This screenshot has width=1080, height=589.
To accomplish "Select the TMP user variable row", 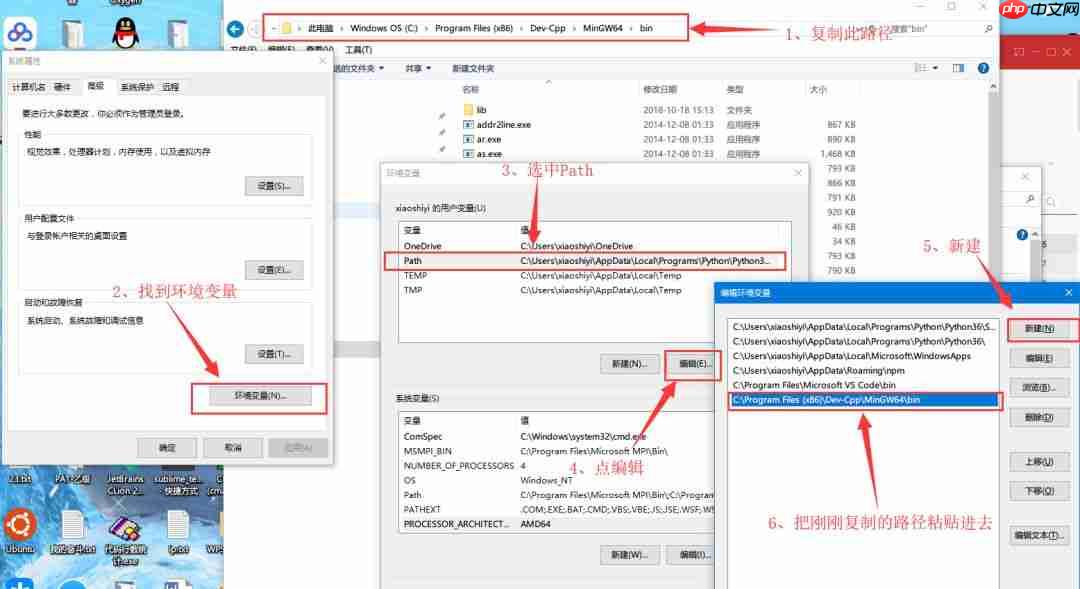I will click(x=594, y=290).
